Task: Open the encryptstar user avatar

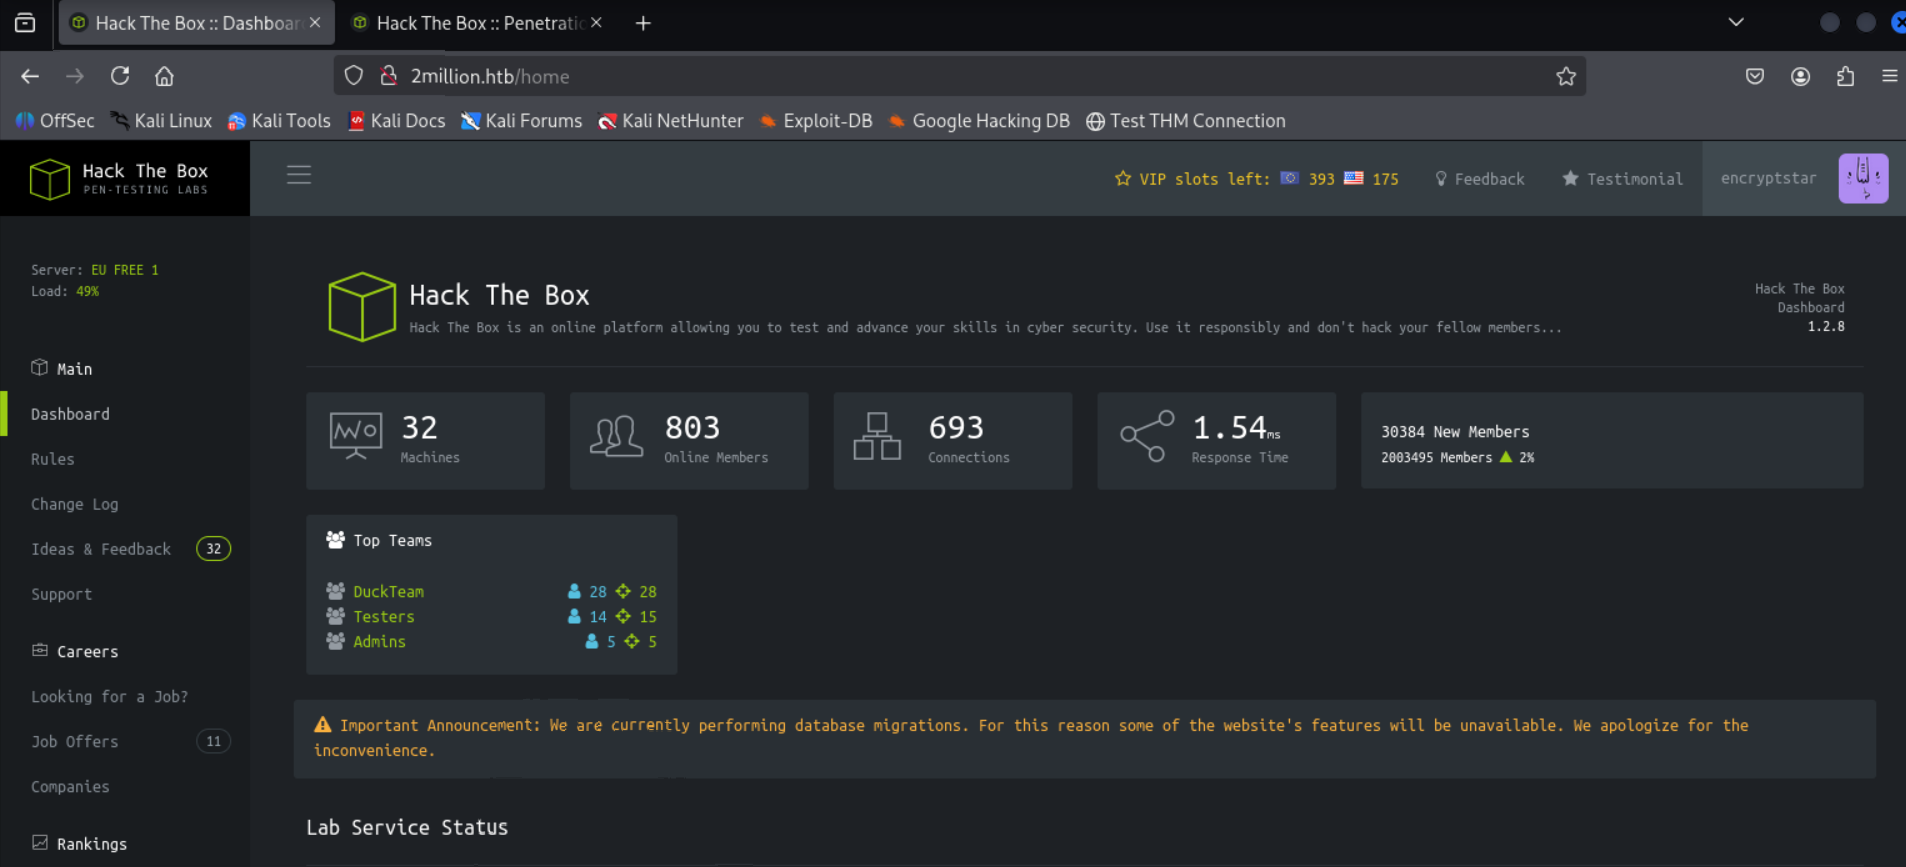Action: 1862,179
